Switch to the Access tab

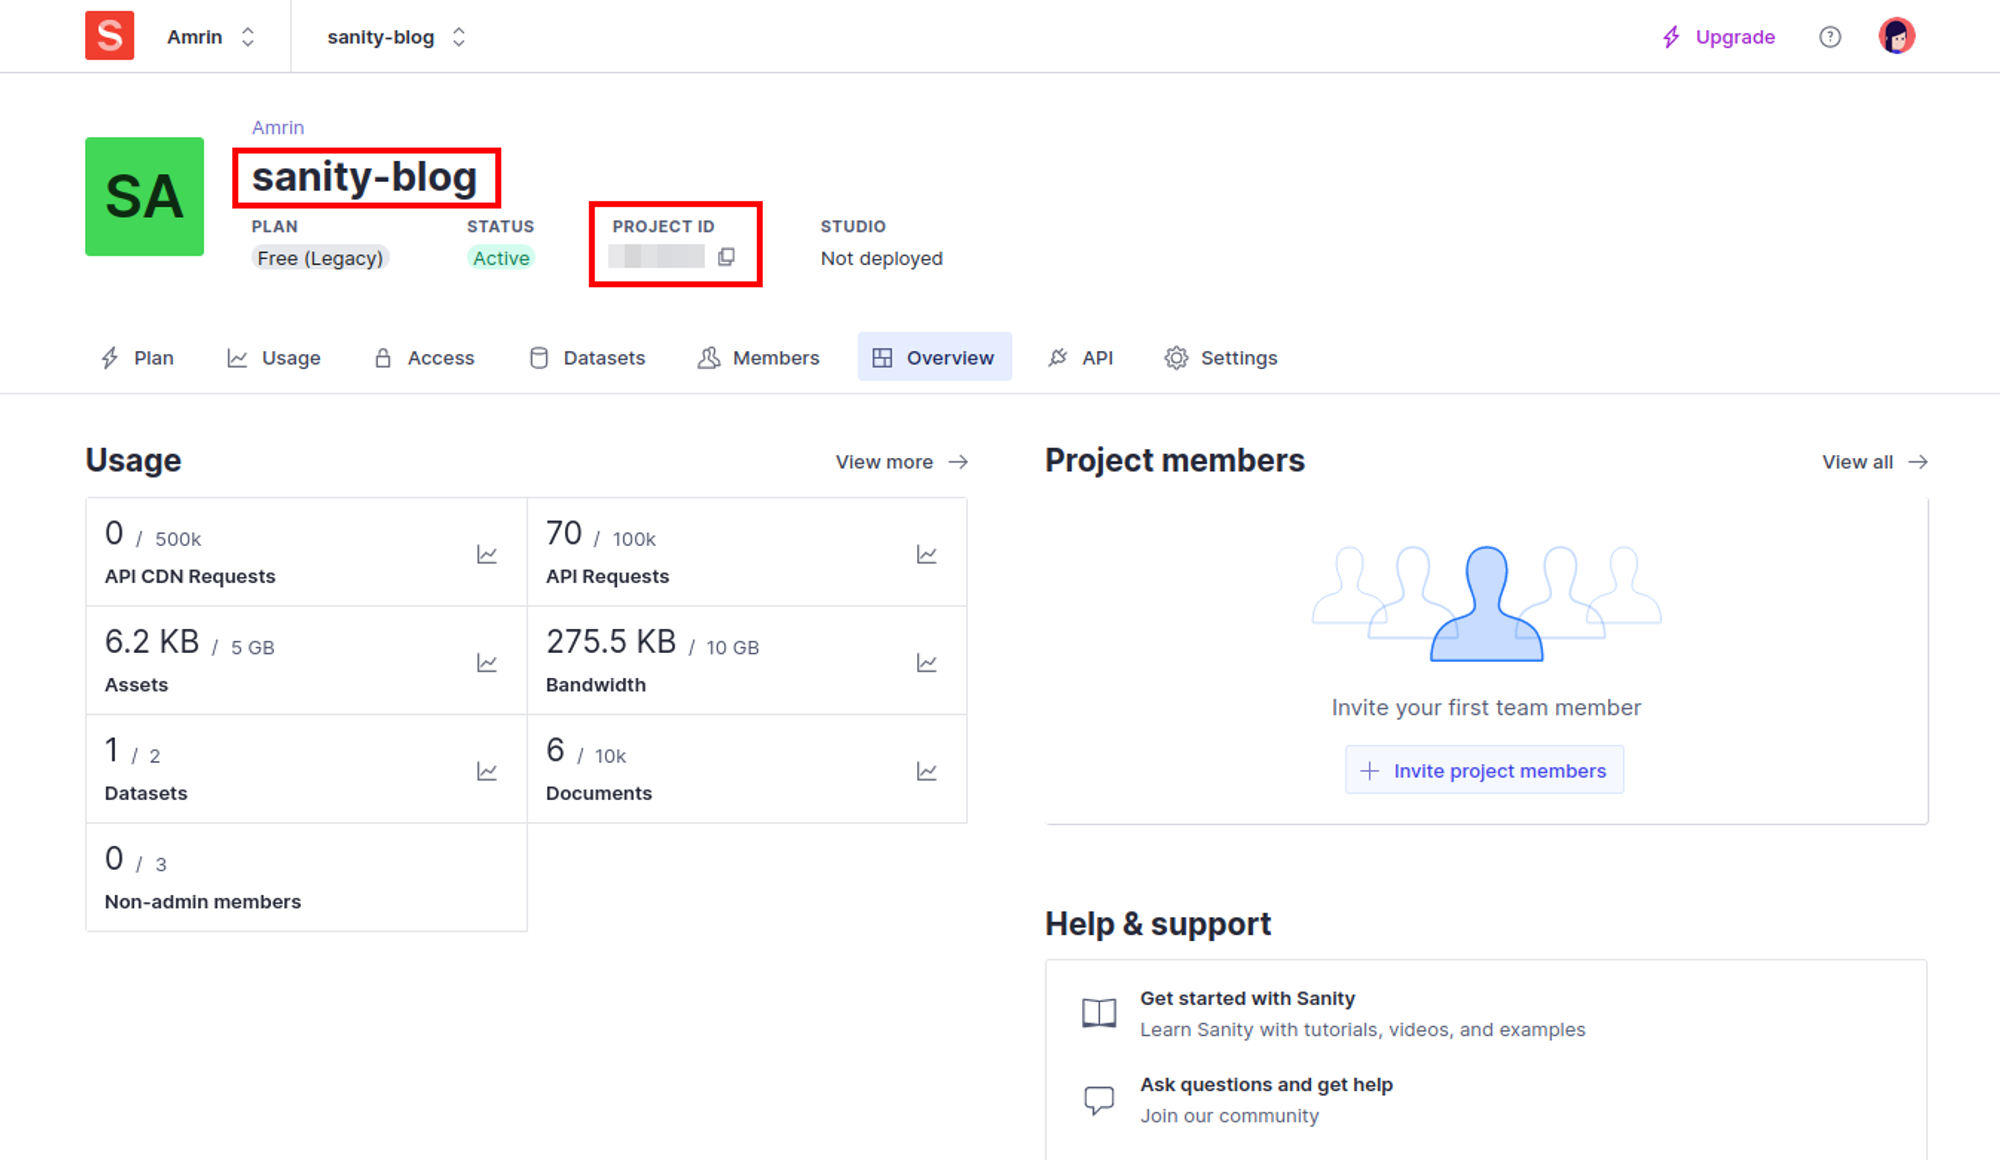424,357
